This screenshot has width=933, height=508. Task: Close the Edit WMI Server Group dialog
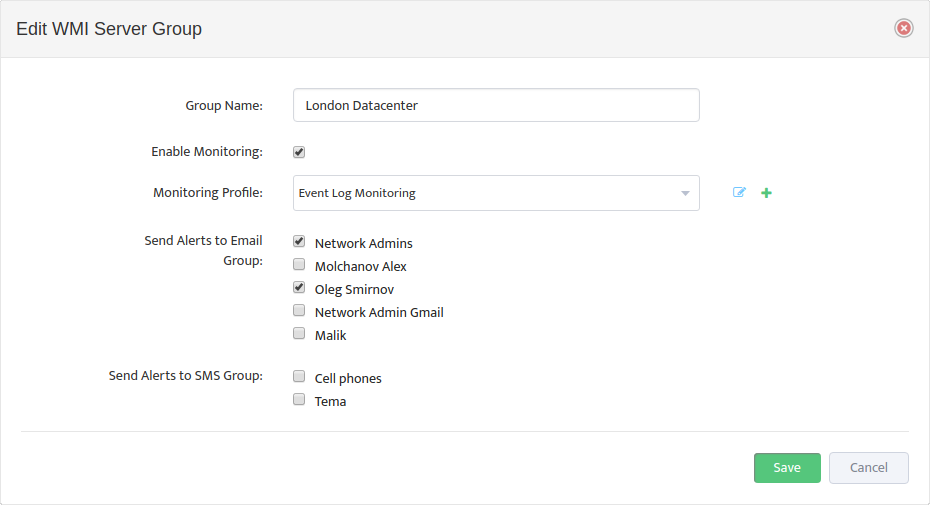pos(904,28)
